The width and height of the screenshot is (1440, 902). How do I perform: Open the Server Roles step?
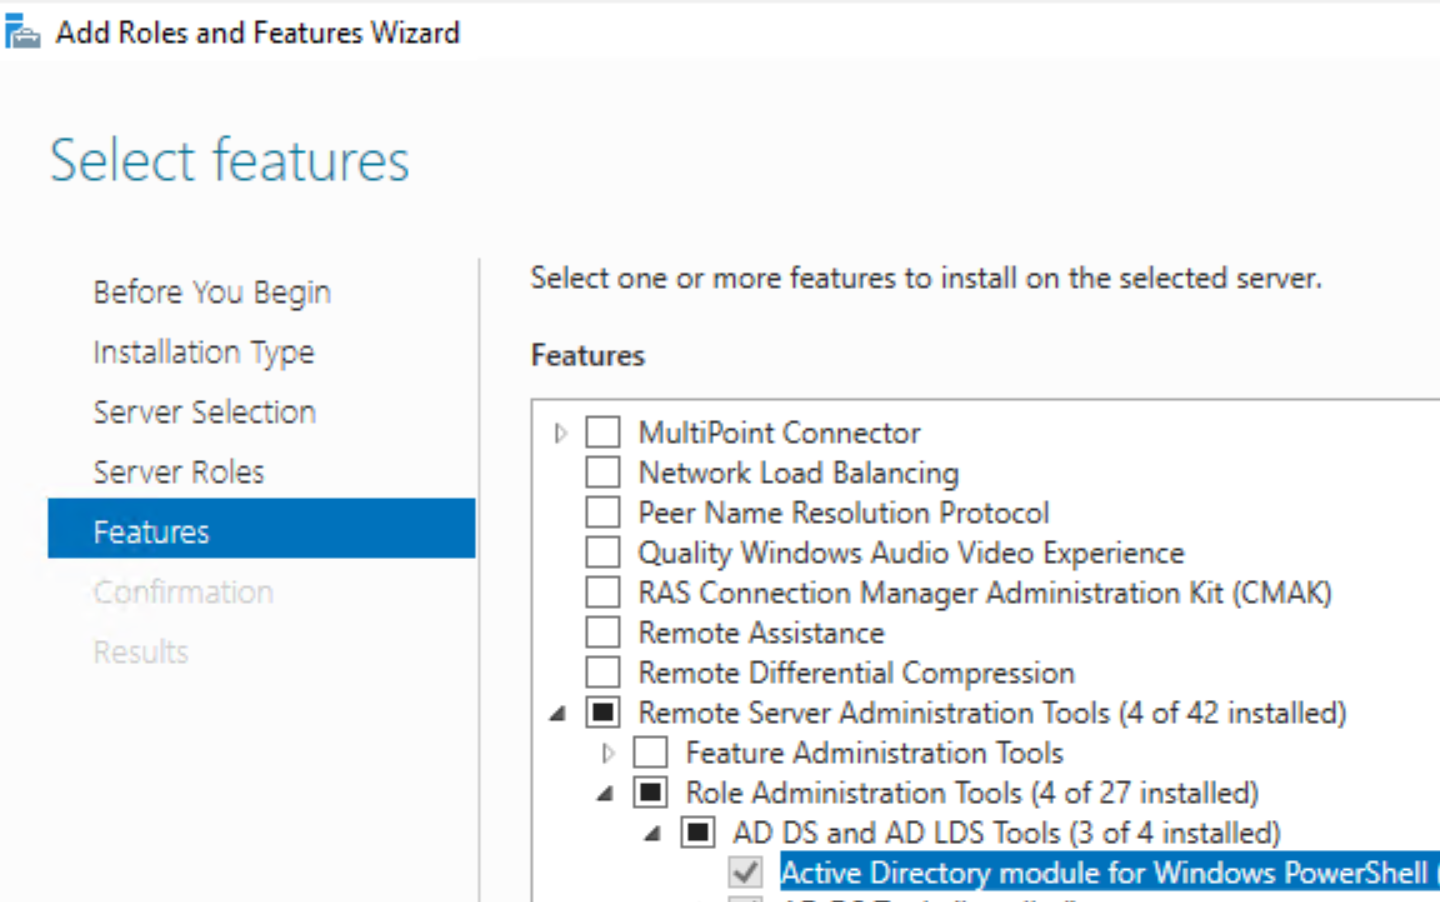pyautogui.click(x=179, y=472)
